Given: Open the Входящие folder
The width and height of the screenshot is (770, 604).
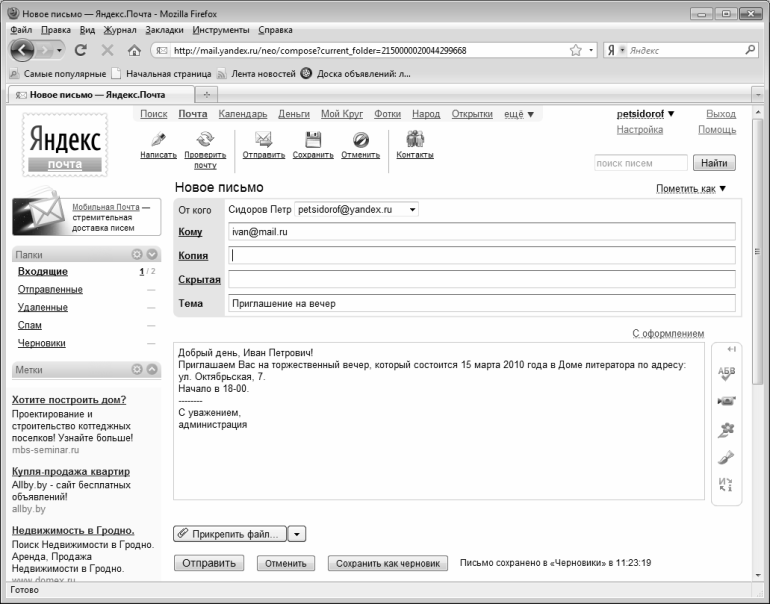Looking at the screenshot, I should click(43, 272).
